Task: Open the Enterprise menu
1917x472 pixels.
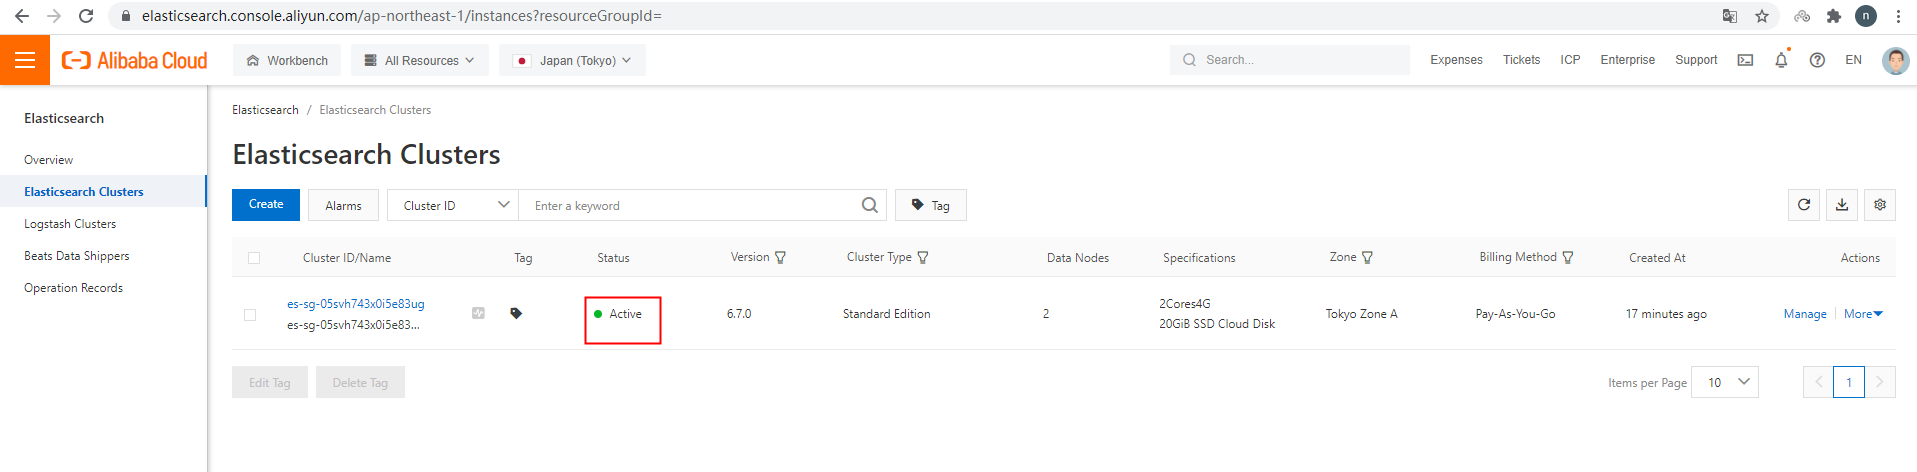Action: pos(1627,60)
